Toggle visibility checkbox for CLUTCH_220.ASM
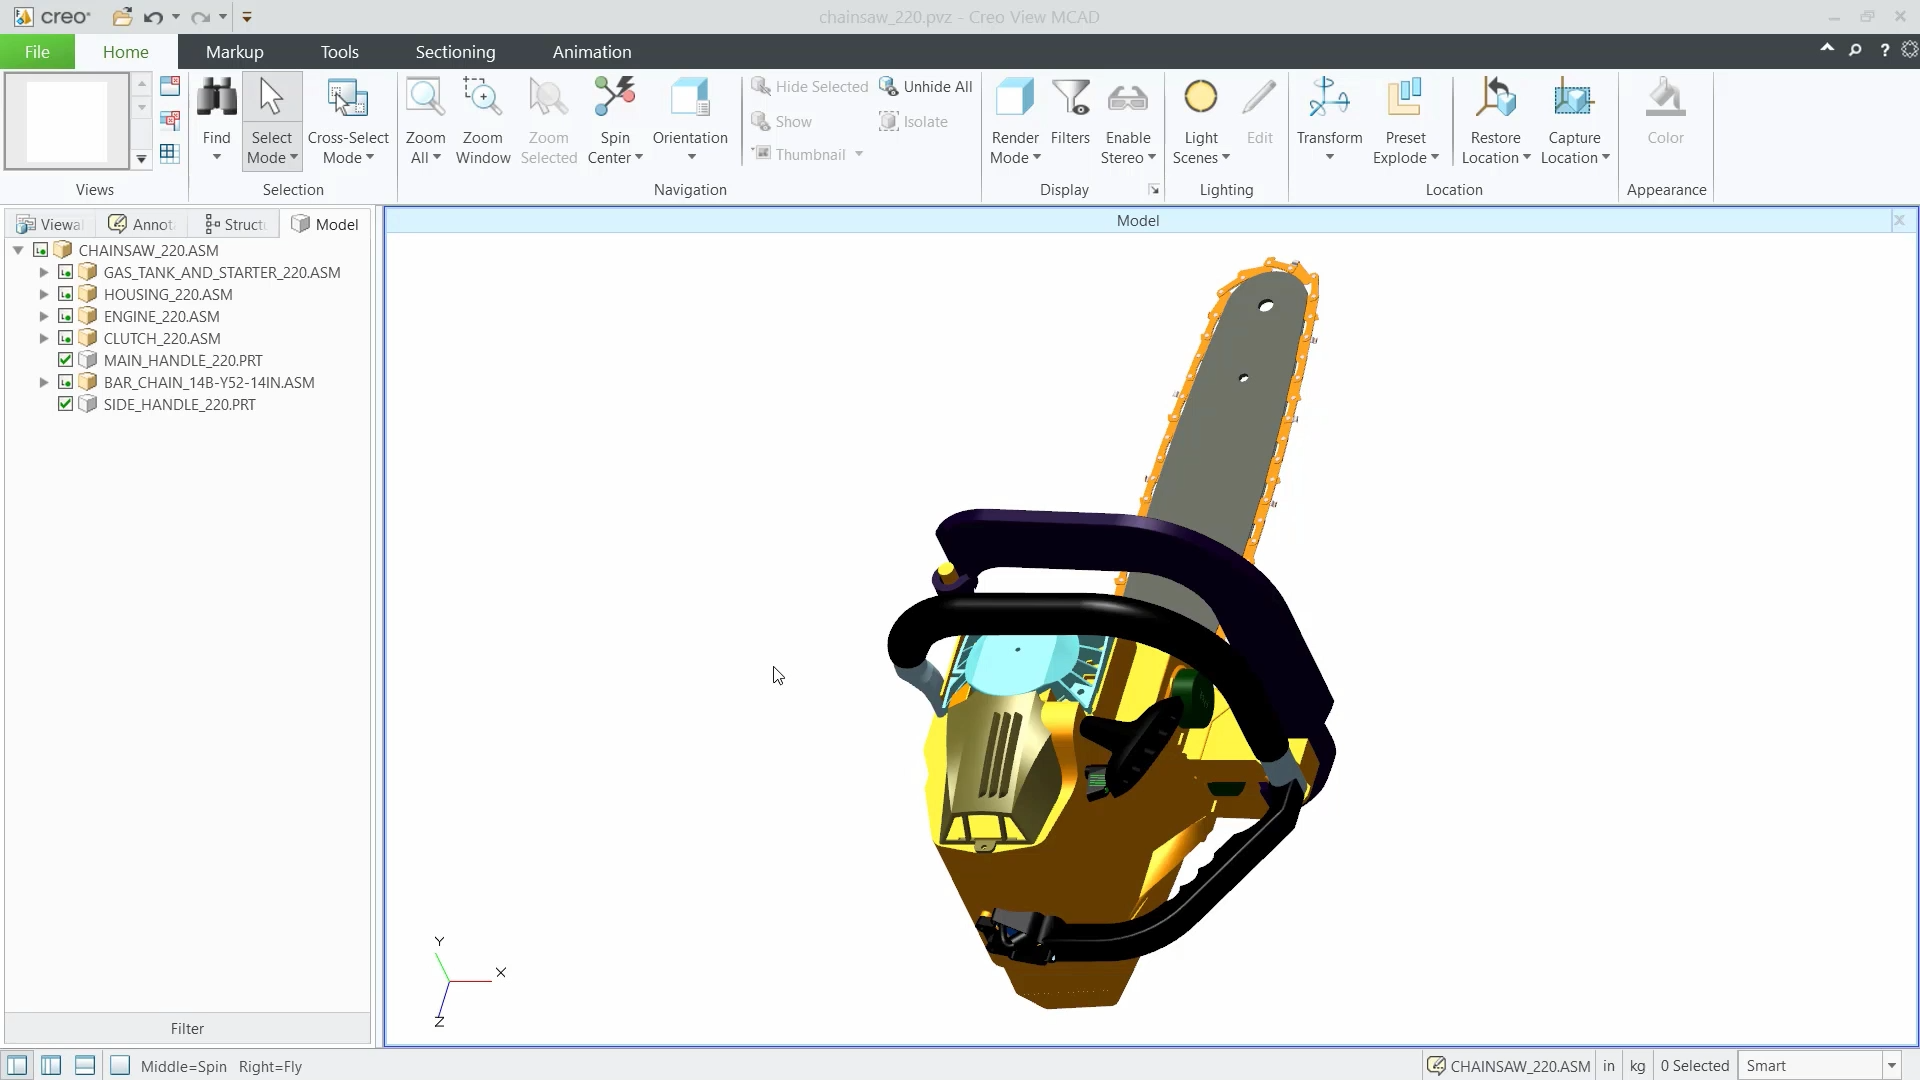 point(66,338)
